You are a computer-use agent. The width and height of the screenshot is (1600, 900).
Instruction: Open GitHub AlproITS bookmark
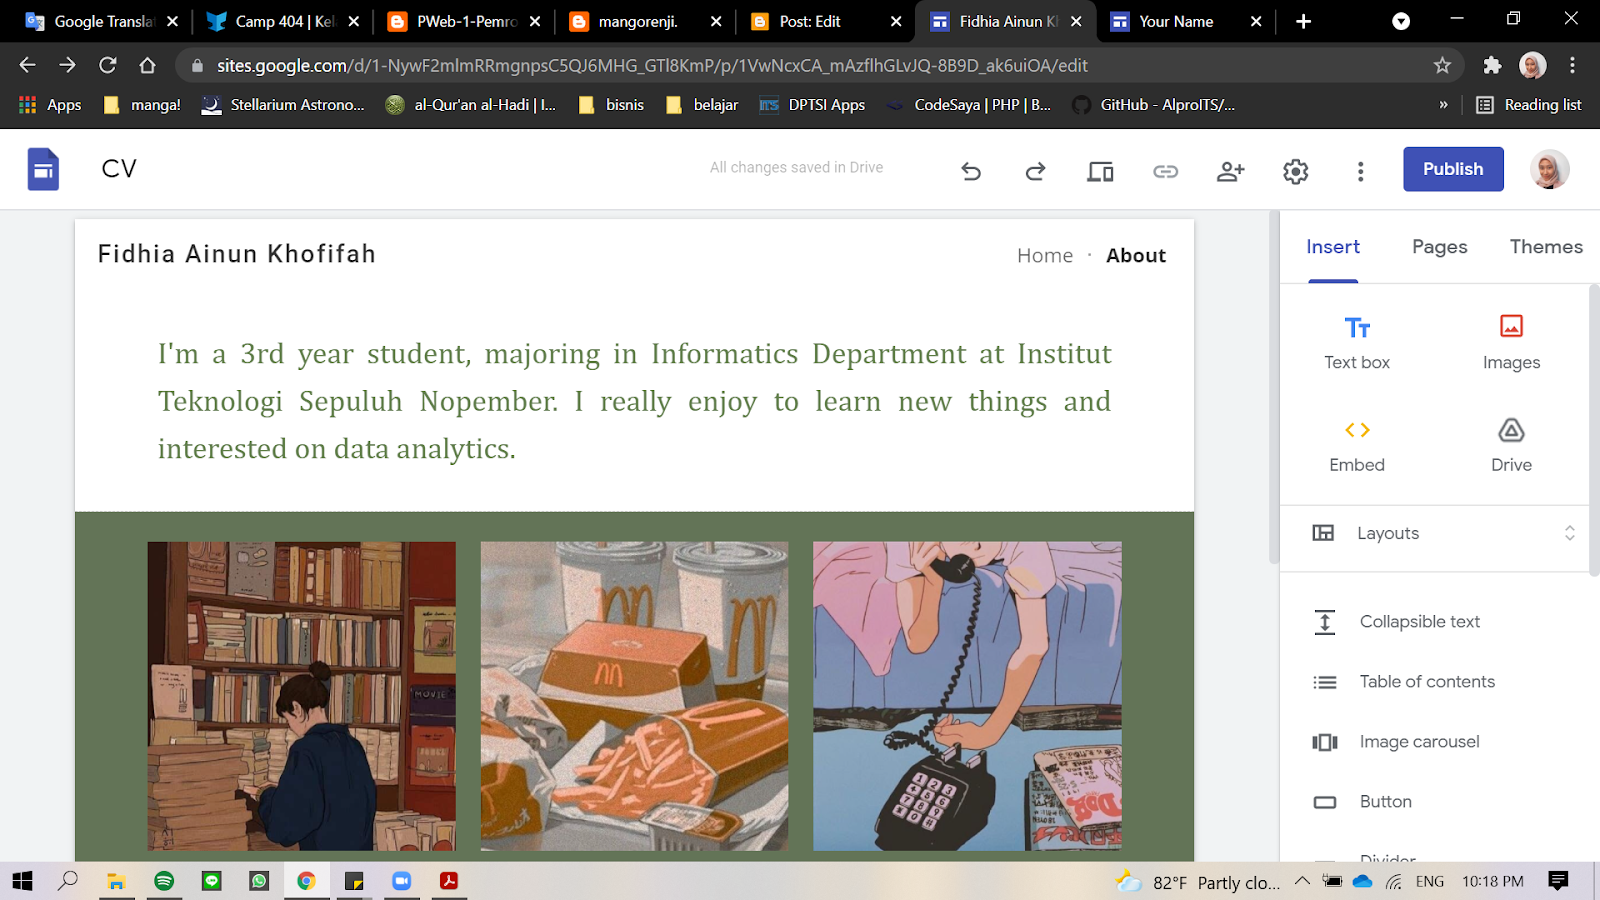(1154, 105)
